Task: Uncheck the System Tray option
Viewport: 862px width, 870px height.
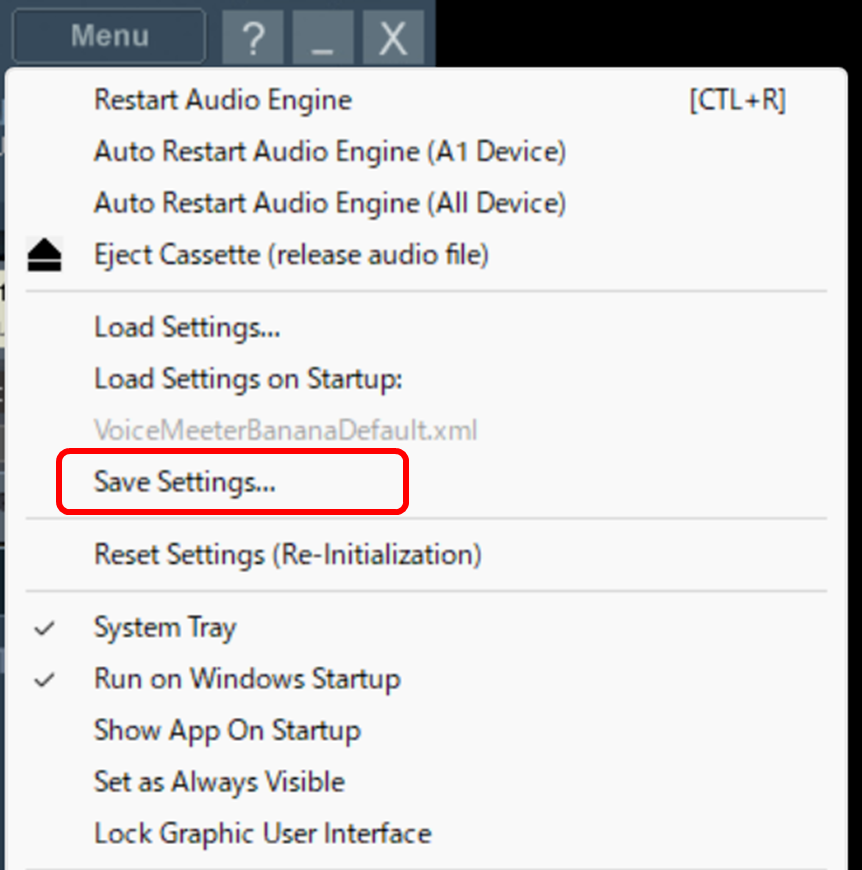Action: (165, 628)
